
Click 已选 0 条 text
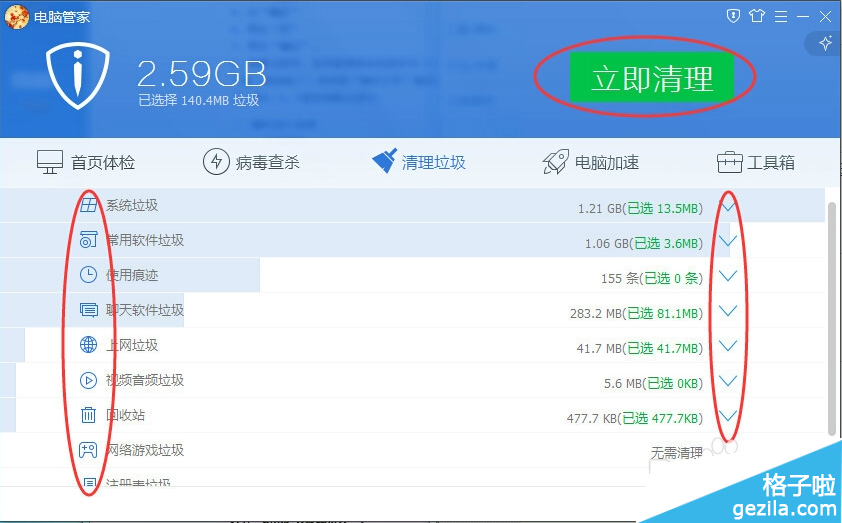(x=671, y=278)
